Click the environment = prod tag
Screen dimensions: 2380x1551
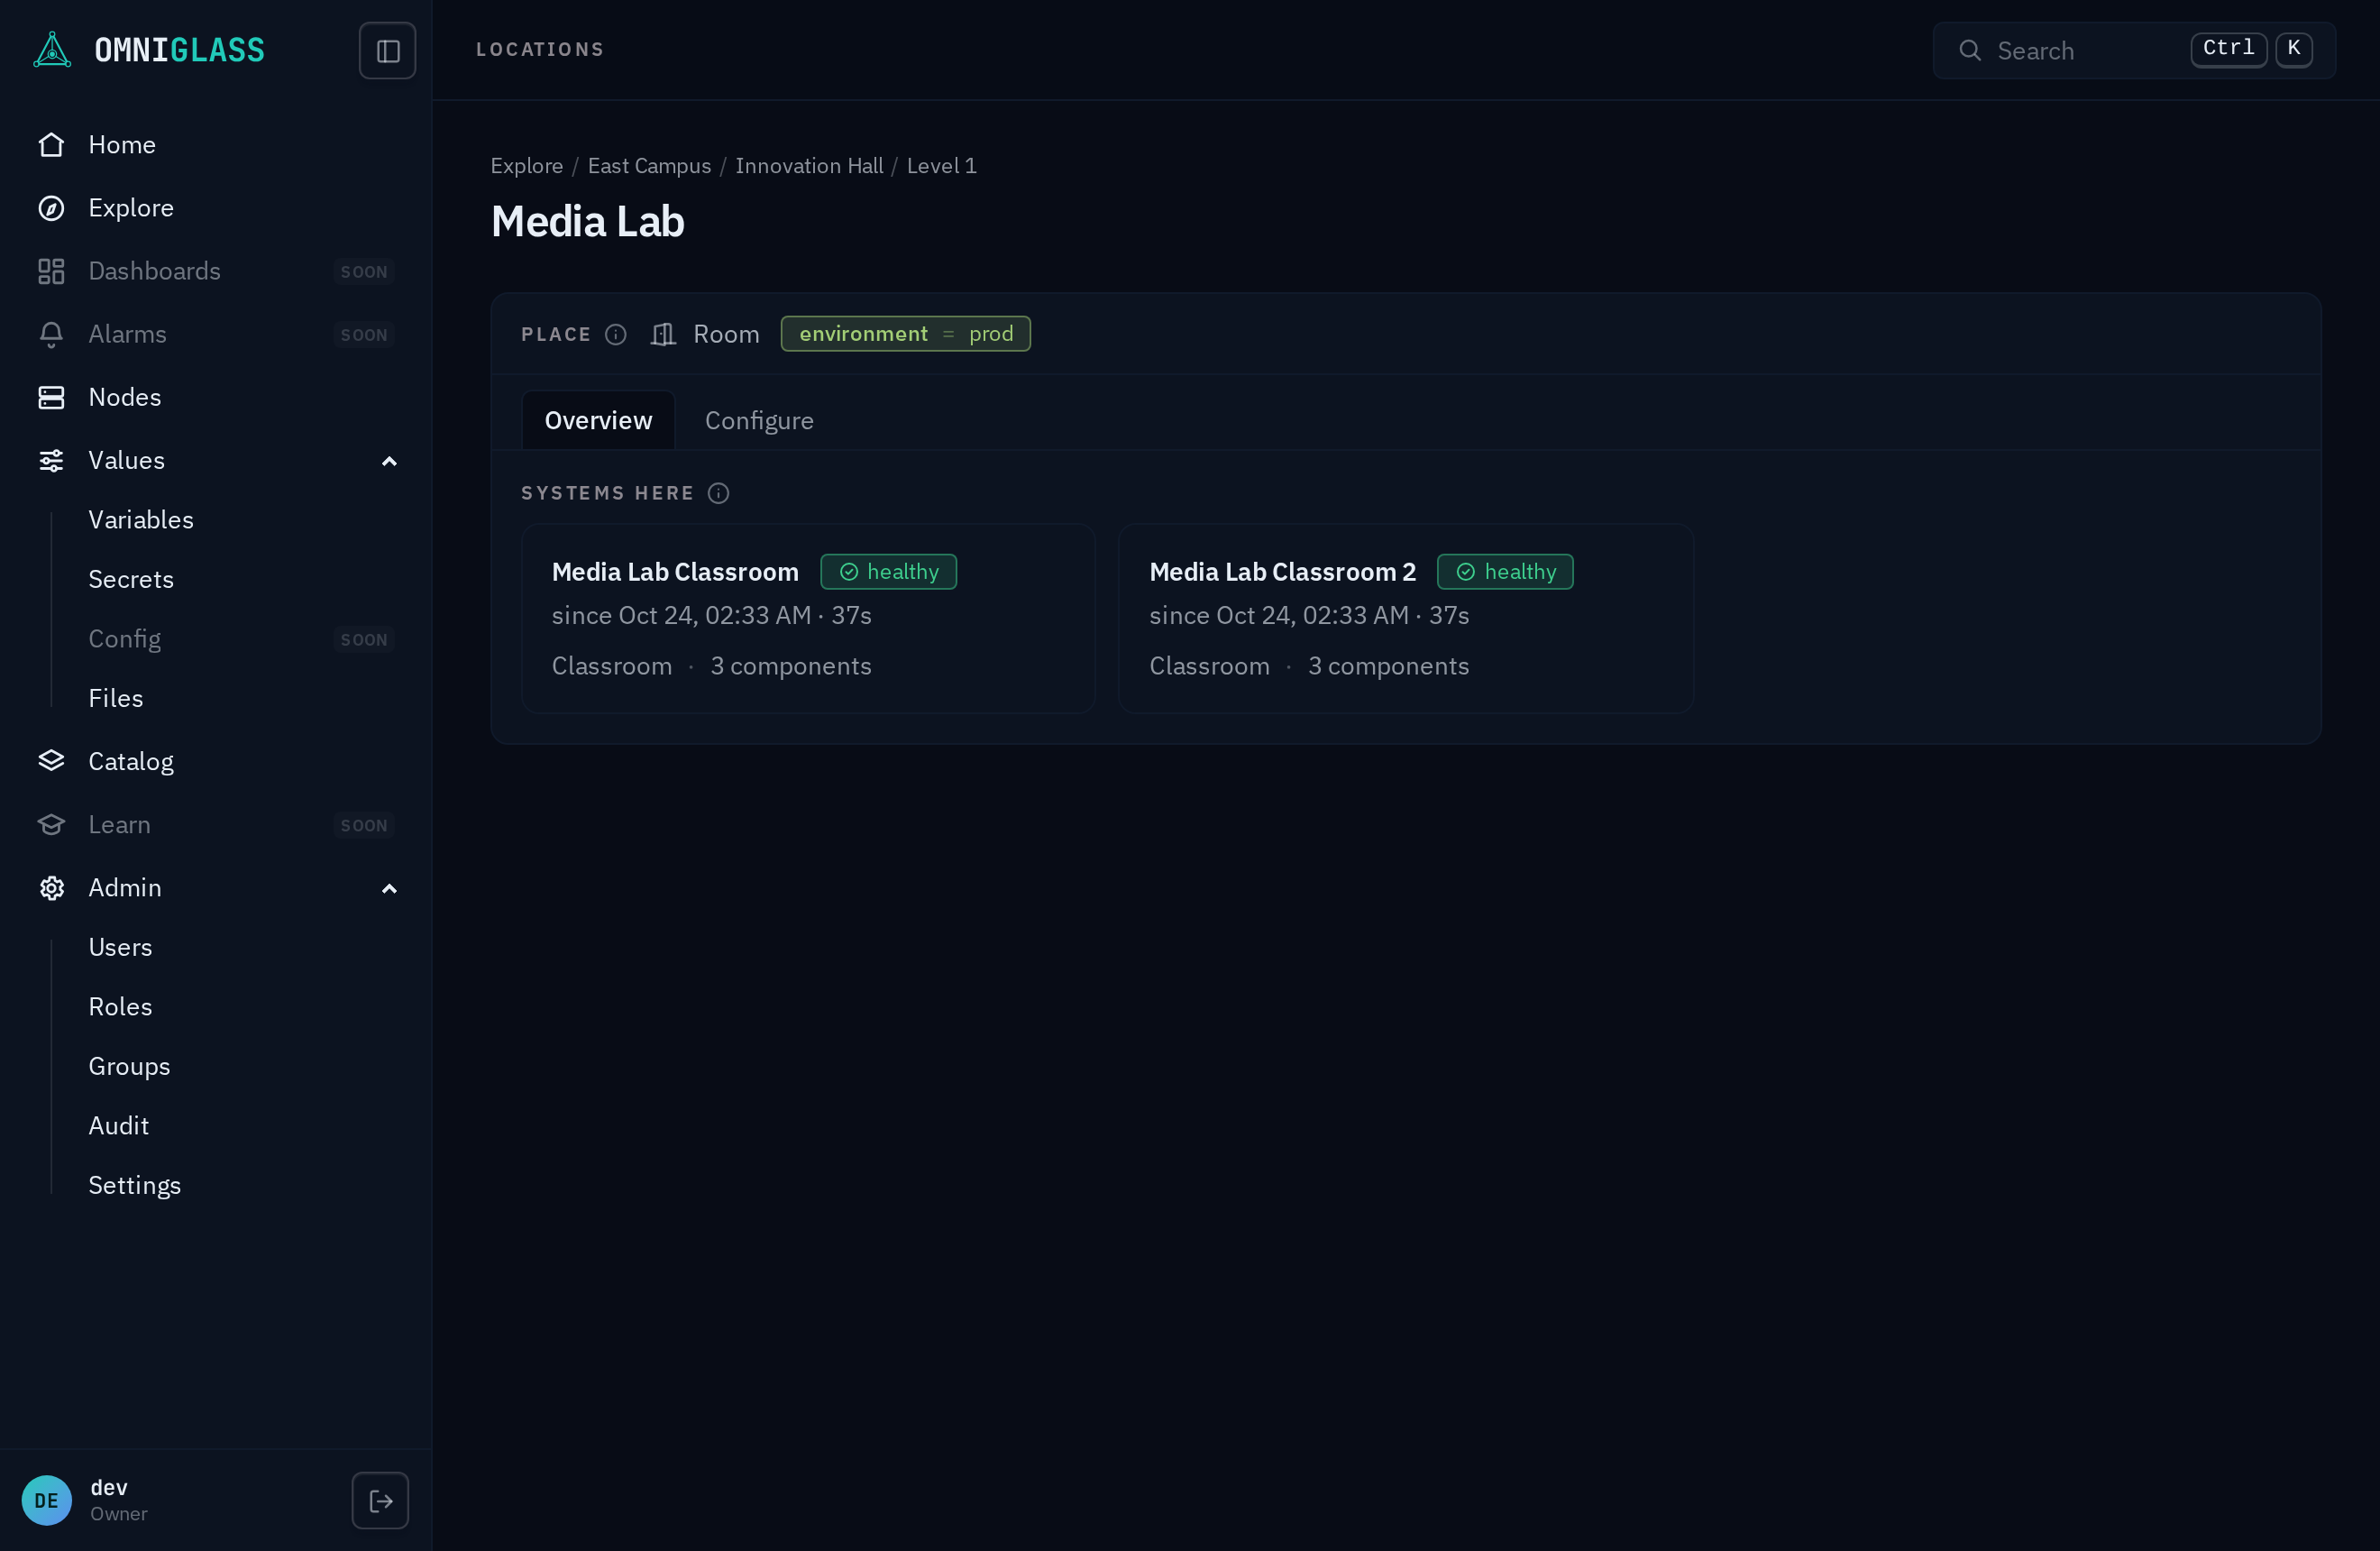click(x=906, y=334)
